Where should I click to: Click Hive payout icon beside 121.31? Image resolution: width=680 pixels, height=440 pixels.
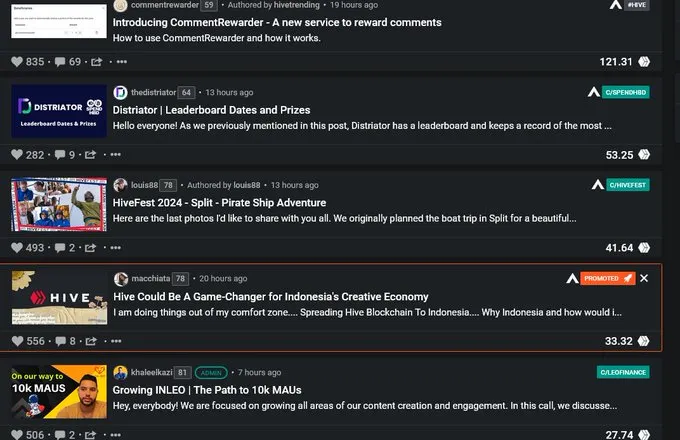(644, 62)
